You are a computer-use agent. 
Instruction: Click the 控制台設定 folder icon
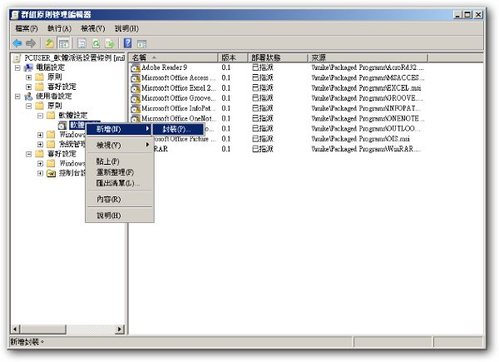click(51, 173)
